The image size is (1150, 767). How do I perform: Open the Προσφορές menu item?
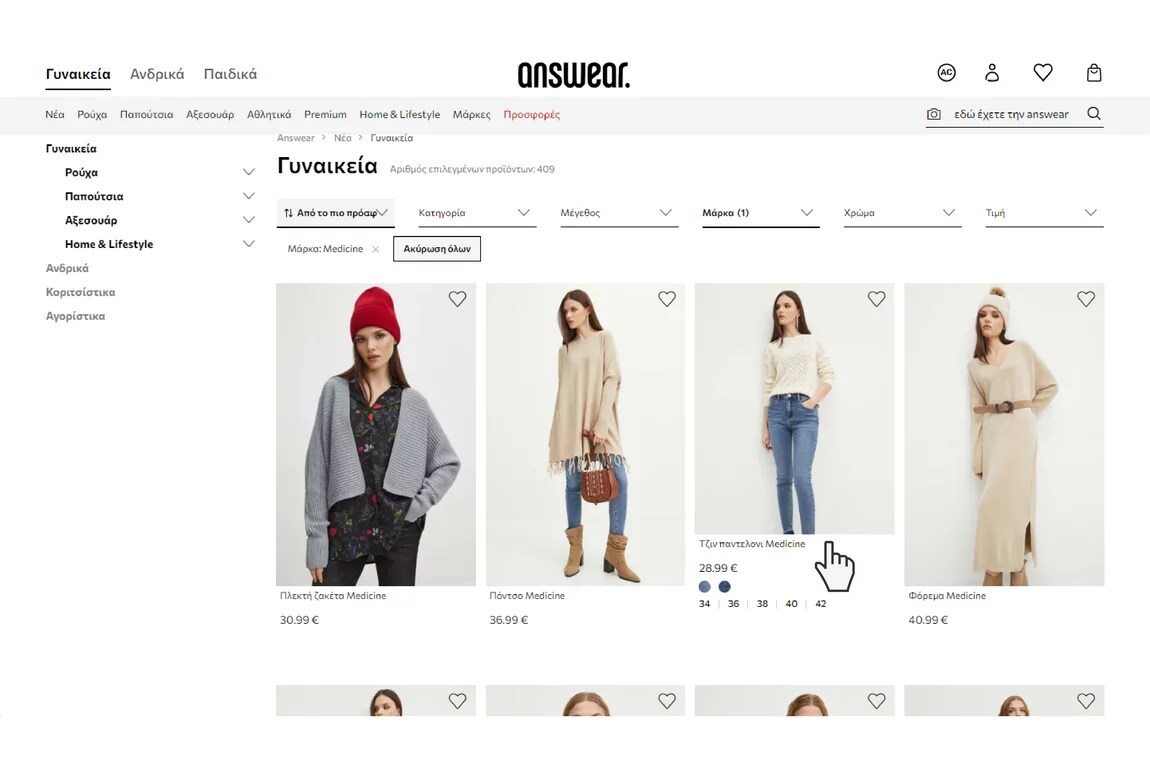pos(532,114)
